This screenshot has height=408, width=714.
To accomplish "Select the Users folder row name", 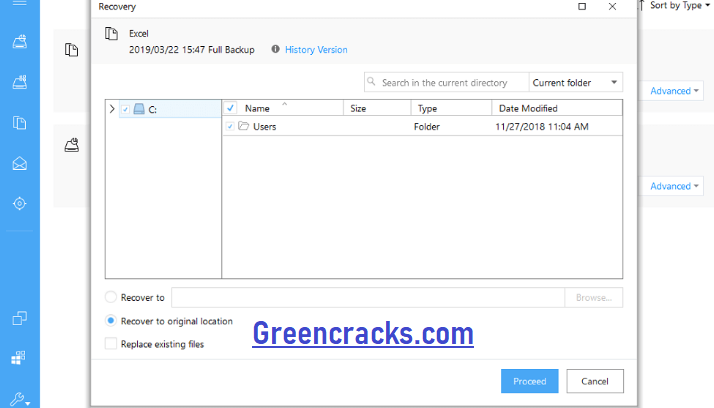I will click(265, 127).
